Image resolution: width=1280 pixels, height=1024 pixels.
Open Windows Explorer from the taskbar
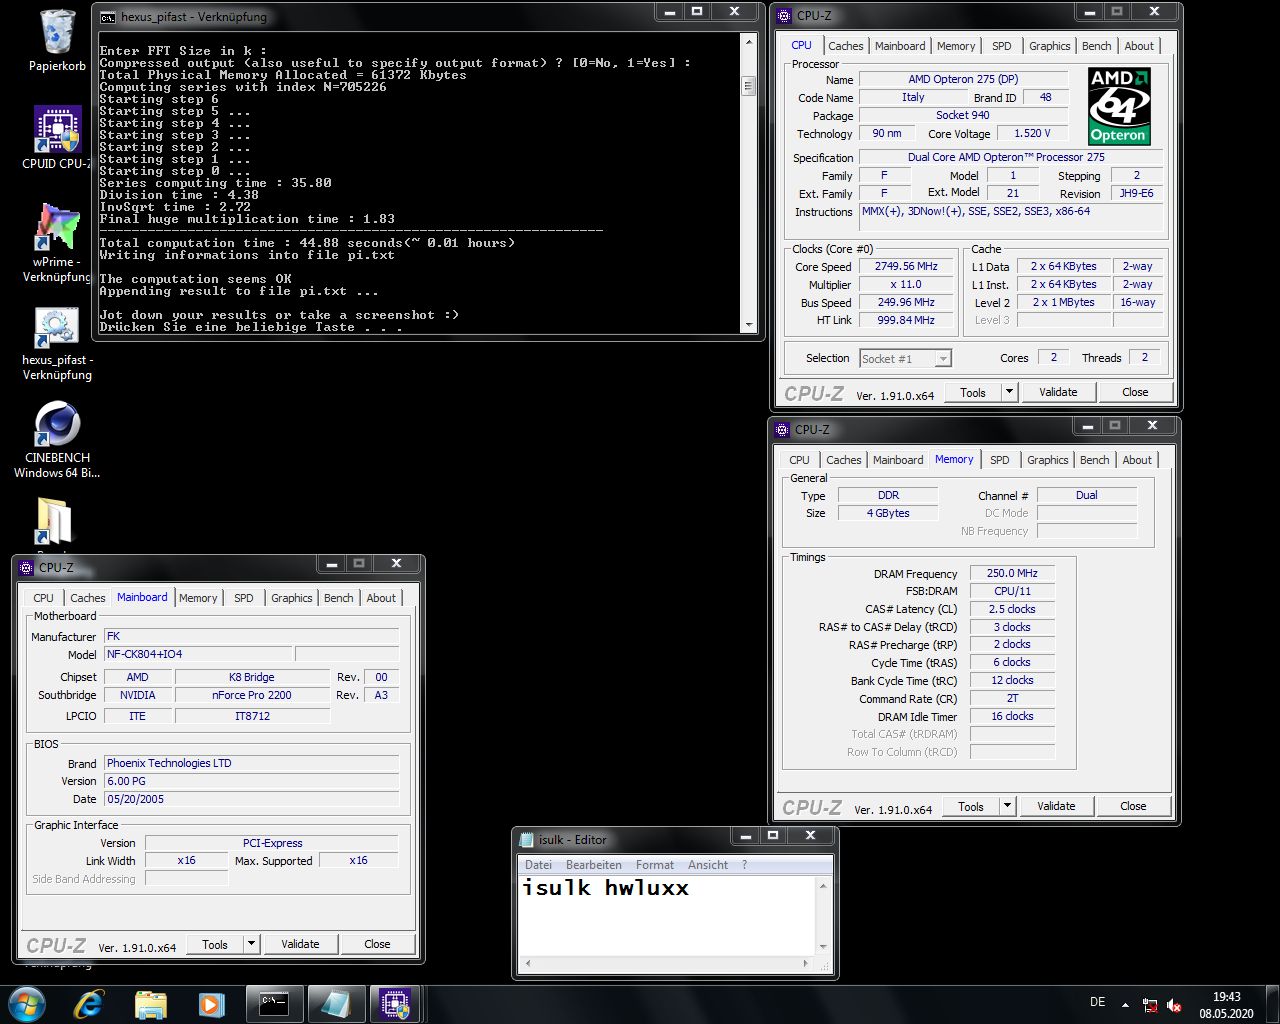(150, 1004)
